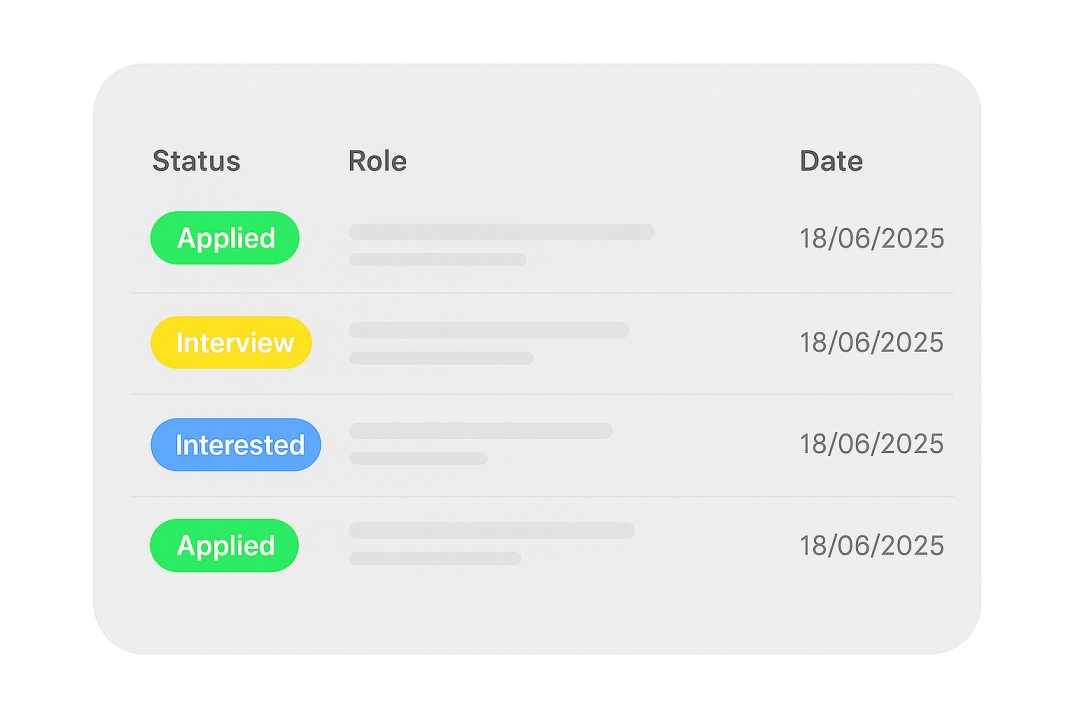Click the Role column header
The width and height of the screenshot is (1075, 716).
click(377, 161)
